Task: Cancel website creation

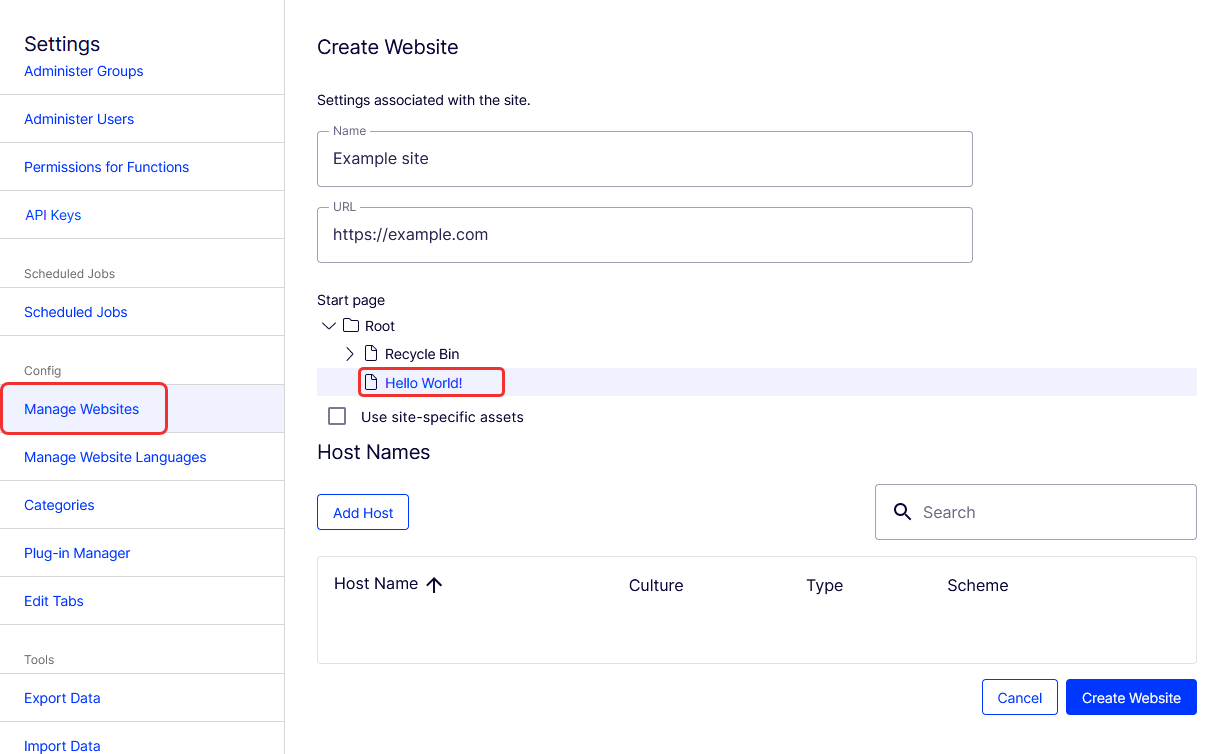Action: click(x=1020, y=698)
